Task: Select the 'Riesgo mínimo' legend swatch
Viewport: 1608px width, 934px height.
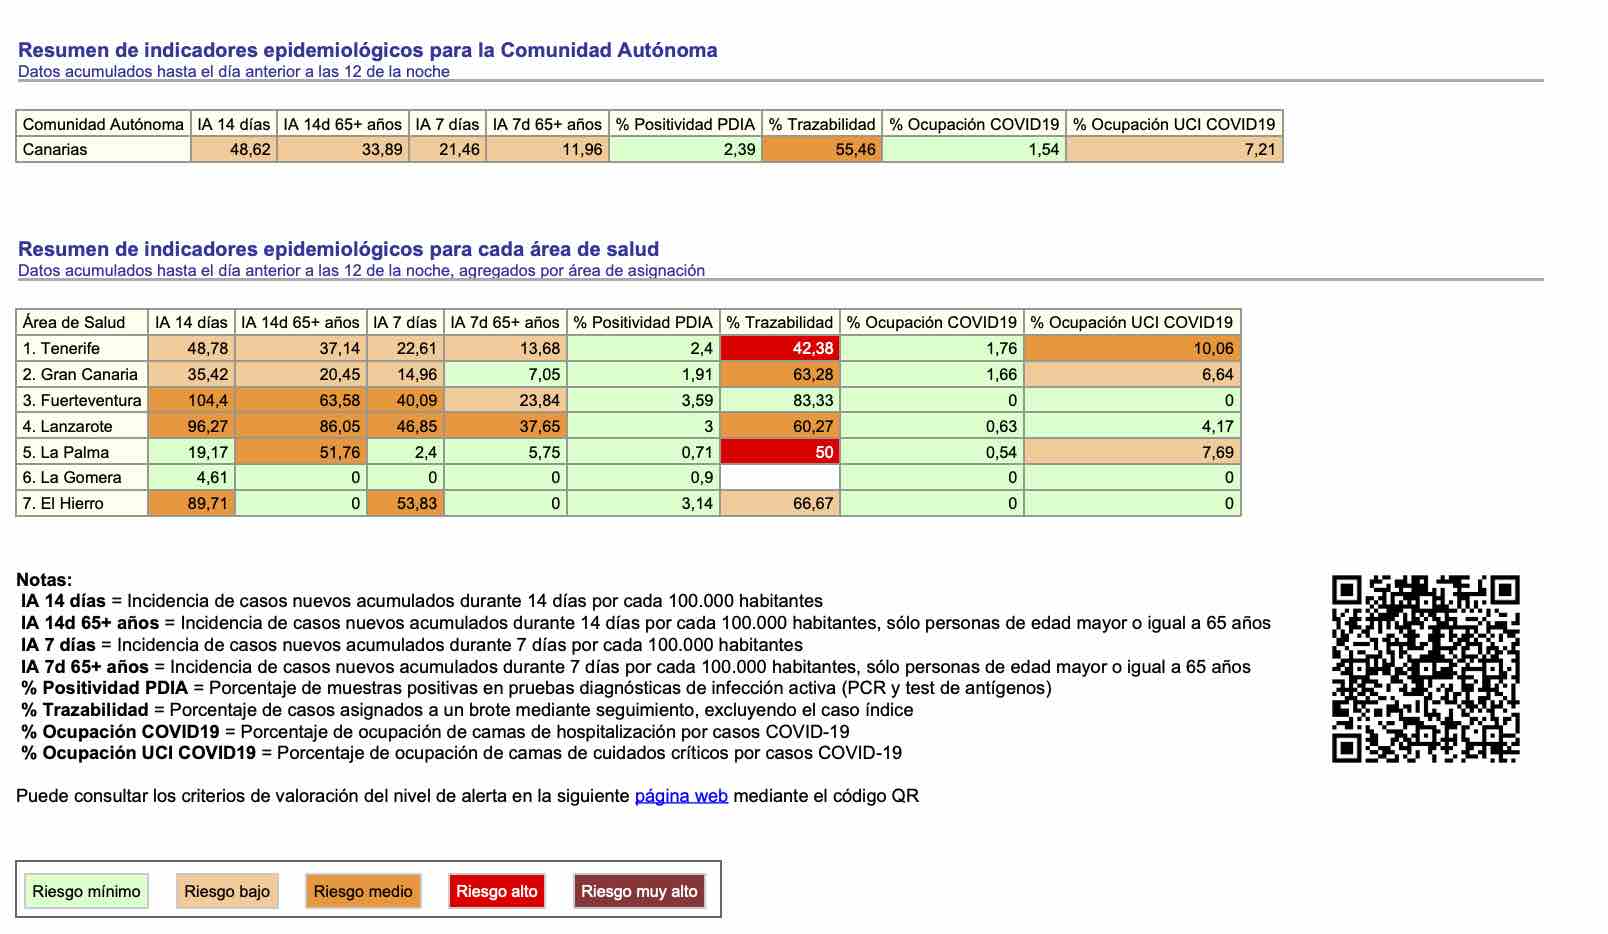Action: [x=86, y=891]
